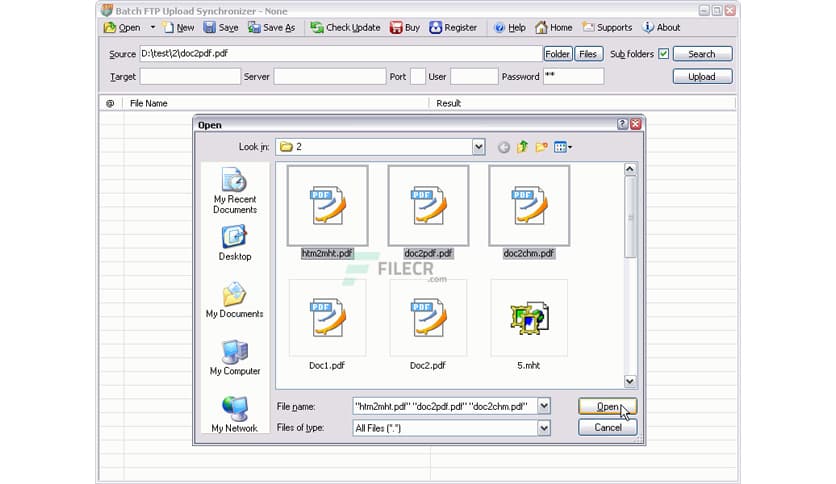
Task: Click the Result column header
Action: point(582,103)
